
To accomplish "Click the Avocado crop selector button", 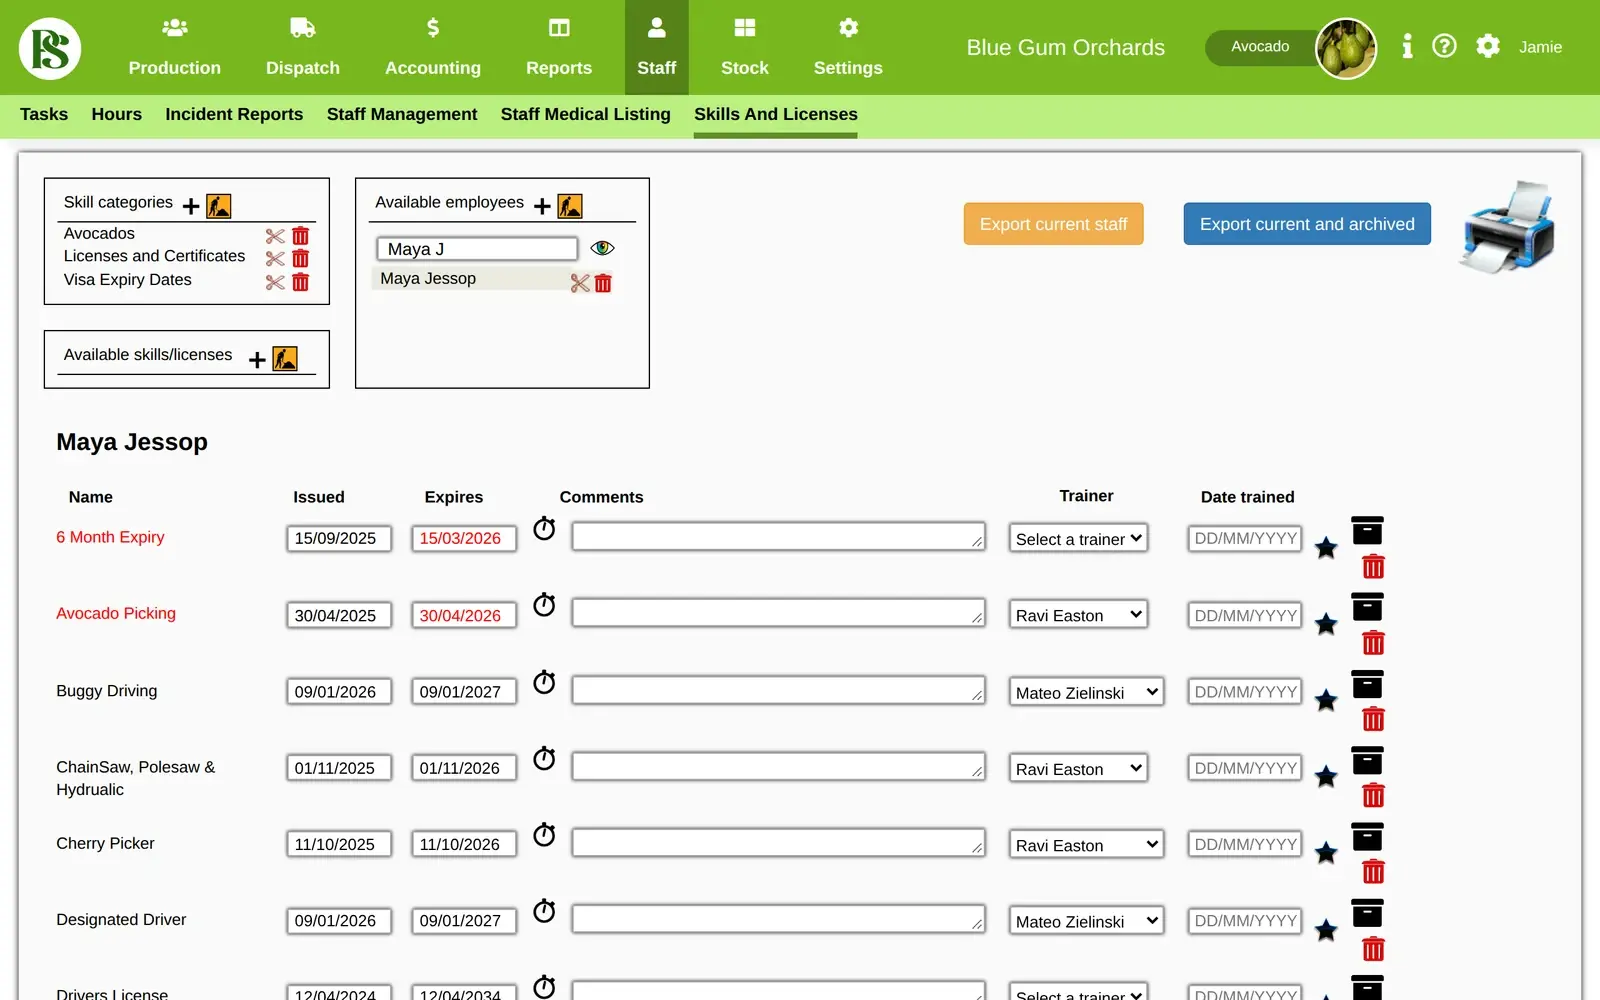I will click(x=1262, y=47).
